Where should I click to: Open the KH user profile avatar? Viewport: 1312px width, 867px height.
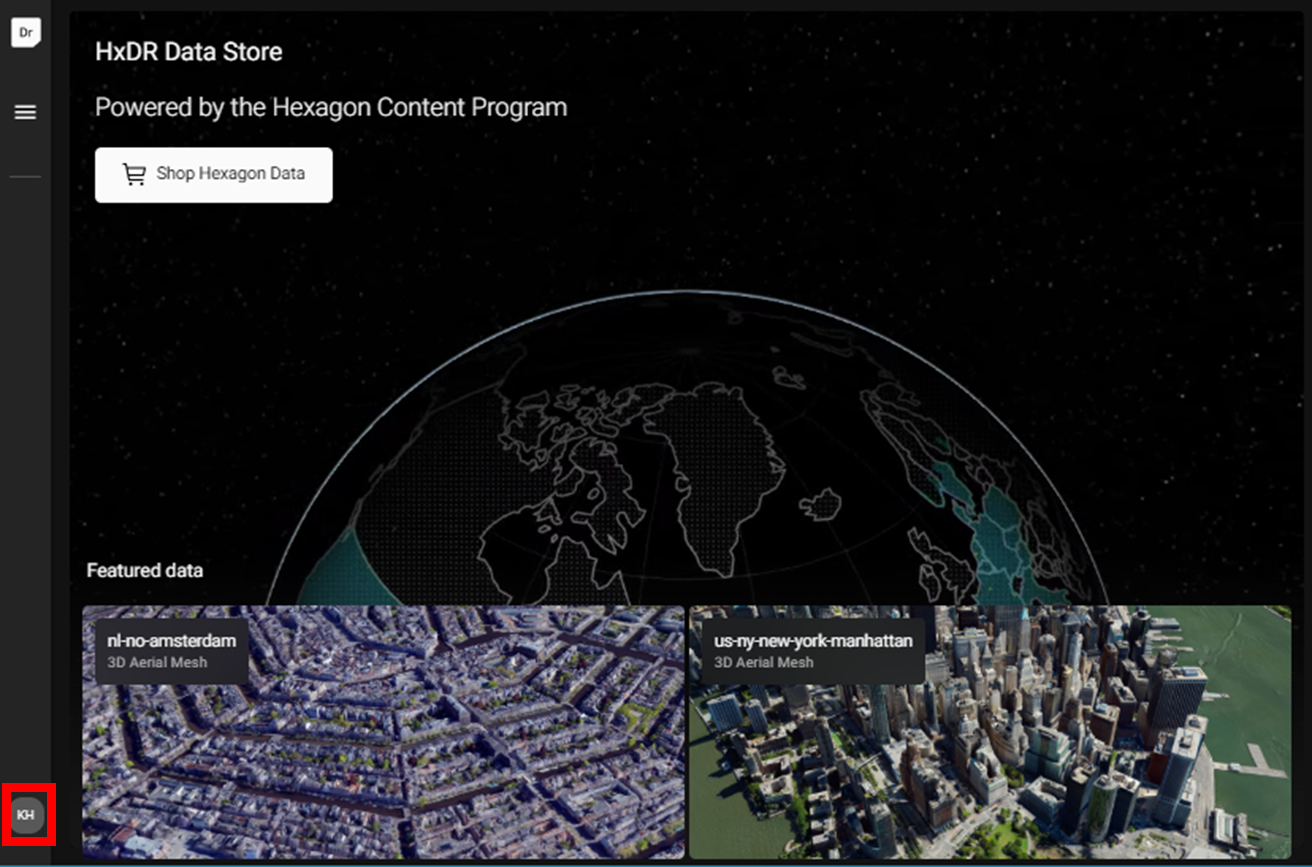point(26,815)
